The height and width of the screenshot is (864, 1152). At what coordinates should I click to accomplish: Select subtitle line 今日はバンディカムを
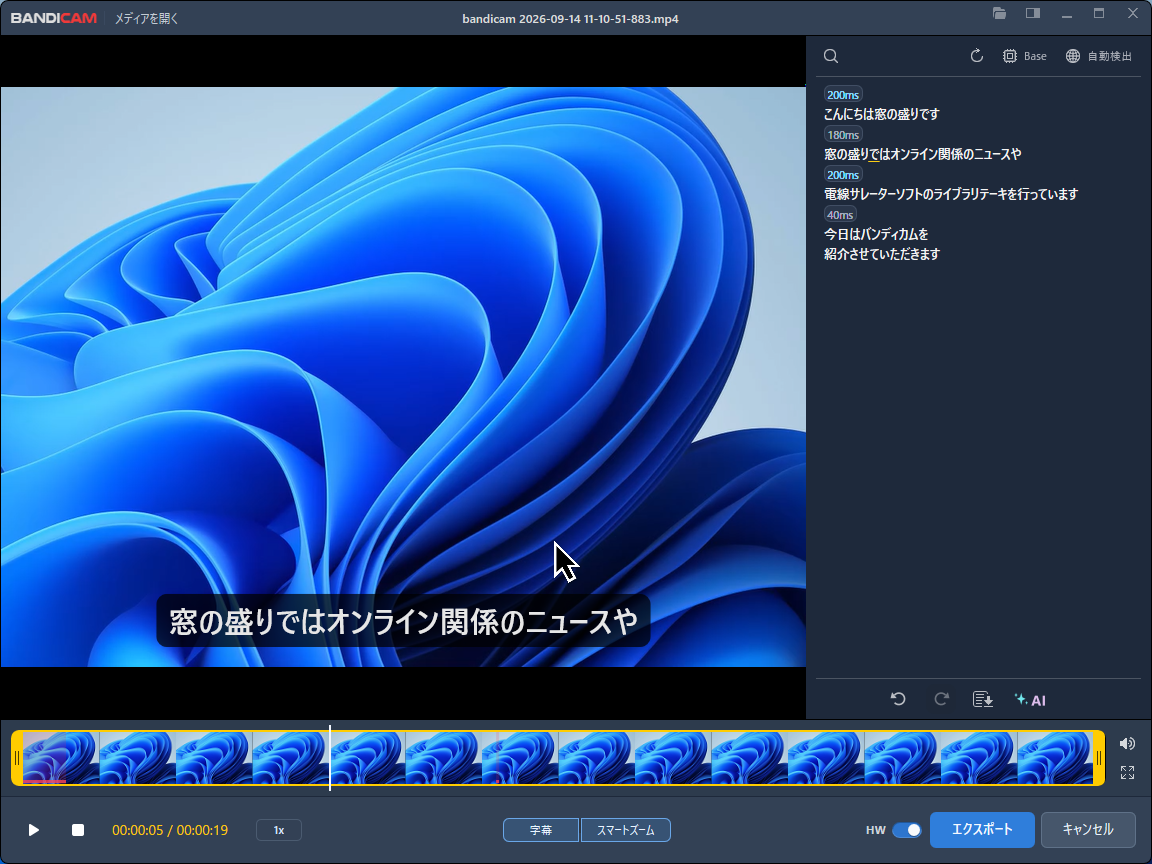[876, 234]
